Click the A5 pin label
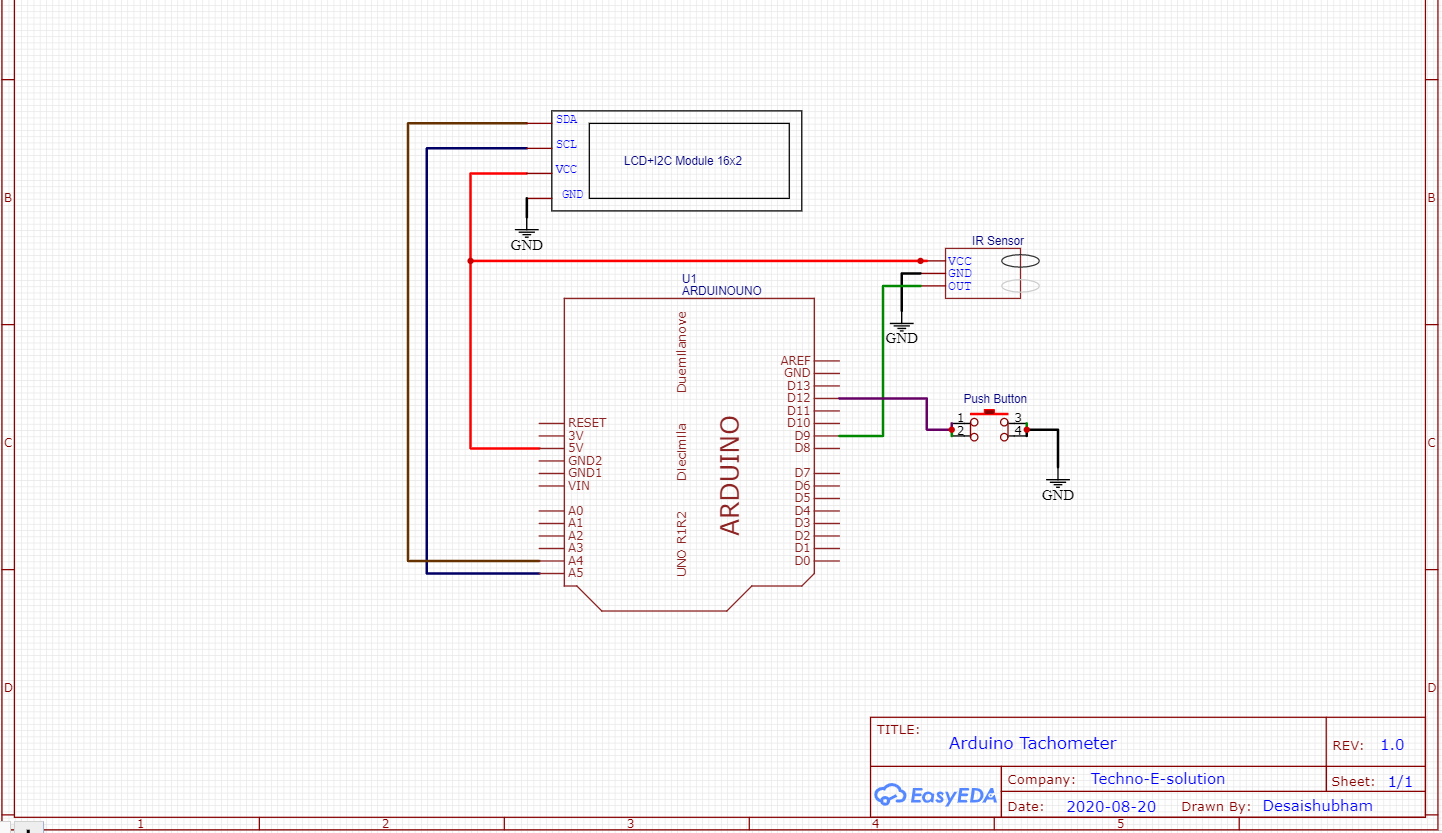The height and width of the screenshot is (833, 1442). (576, 573)
